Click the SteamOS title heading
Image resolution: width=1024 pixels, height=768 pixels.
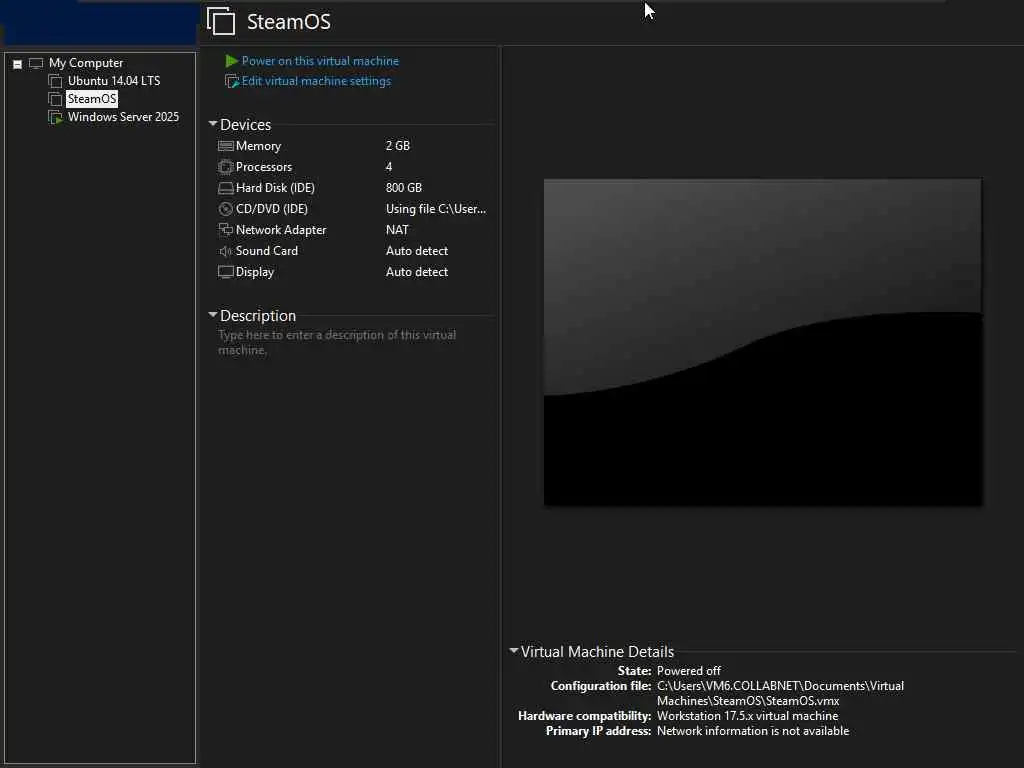[x=289, y=22]
